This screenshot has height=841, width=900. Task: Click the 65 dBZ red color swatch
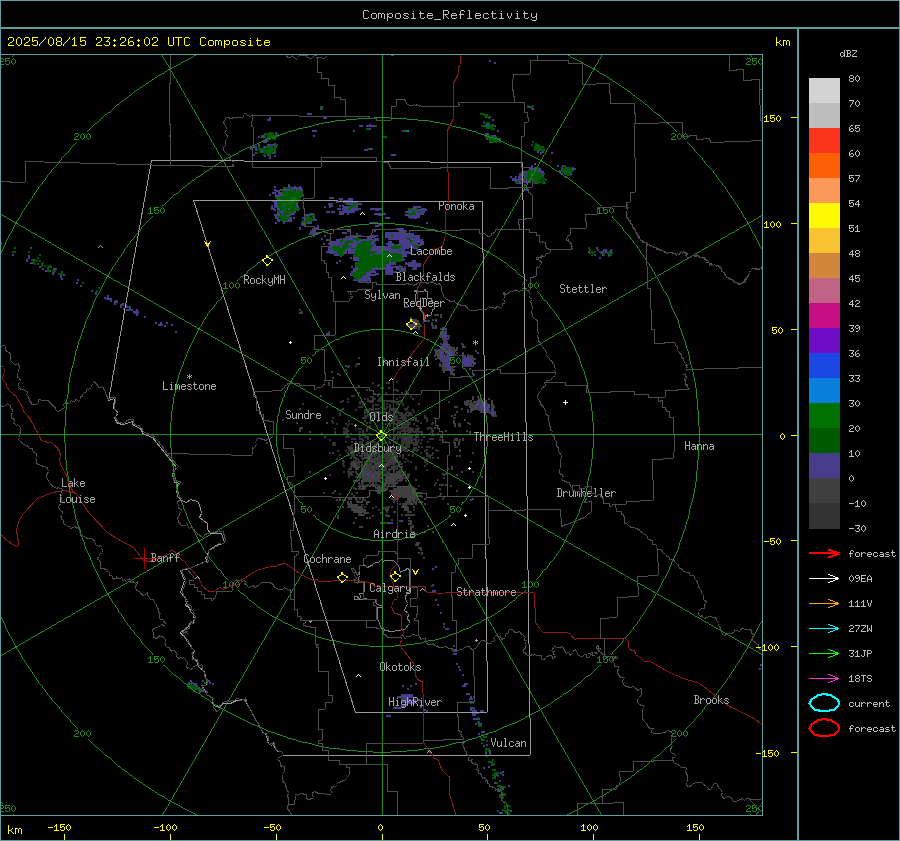coord(824,140)
